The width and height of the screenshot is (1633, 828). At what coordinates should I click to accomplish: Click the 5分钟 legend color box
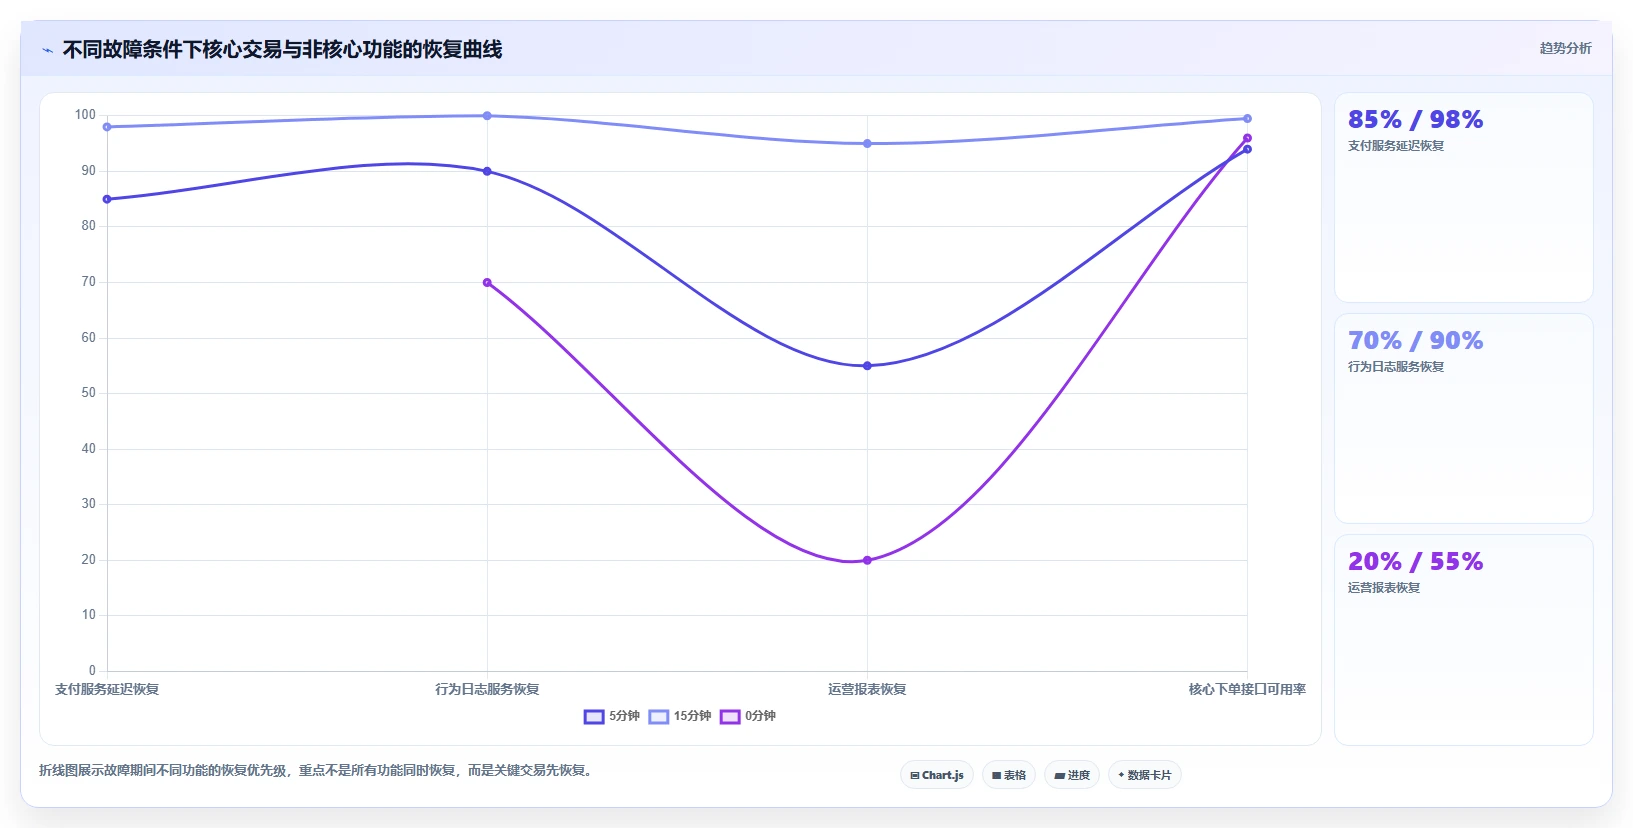[x=594, y=716]
